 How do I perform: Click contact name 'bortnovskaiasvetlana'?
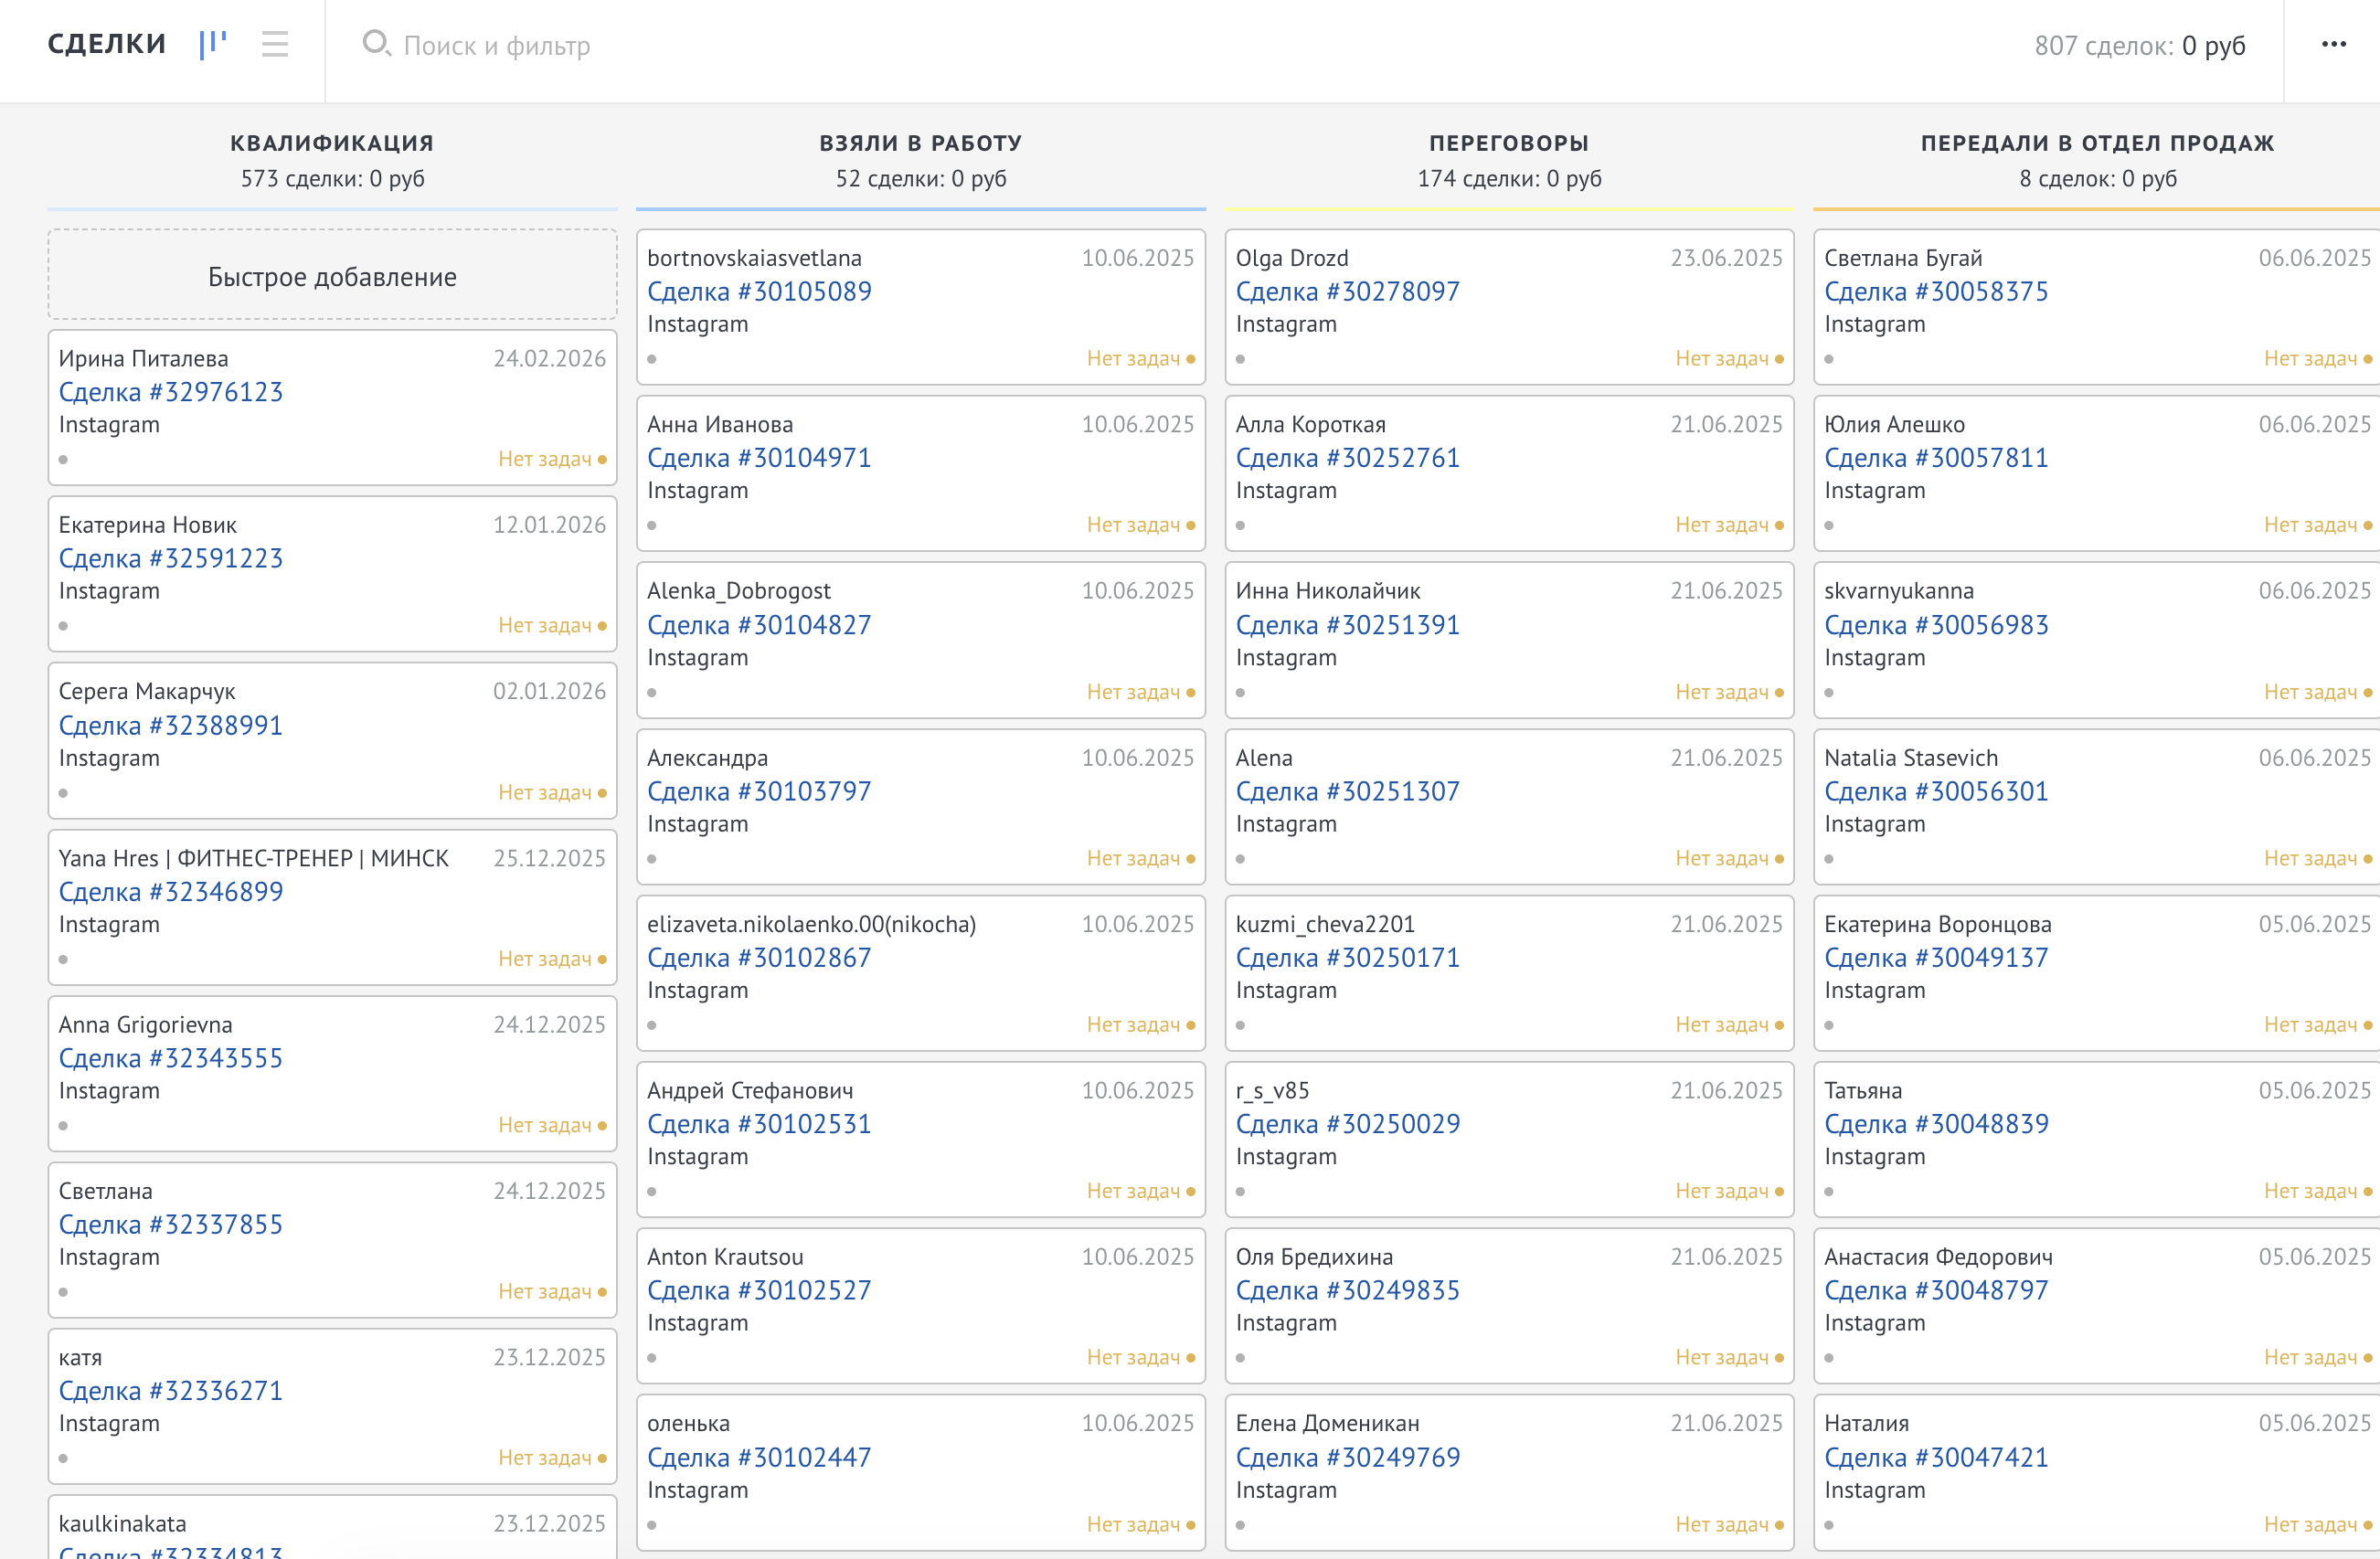point(754,258)
